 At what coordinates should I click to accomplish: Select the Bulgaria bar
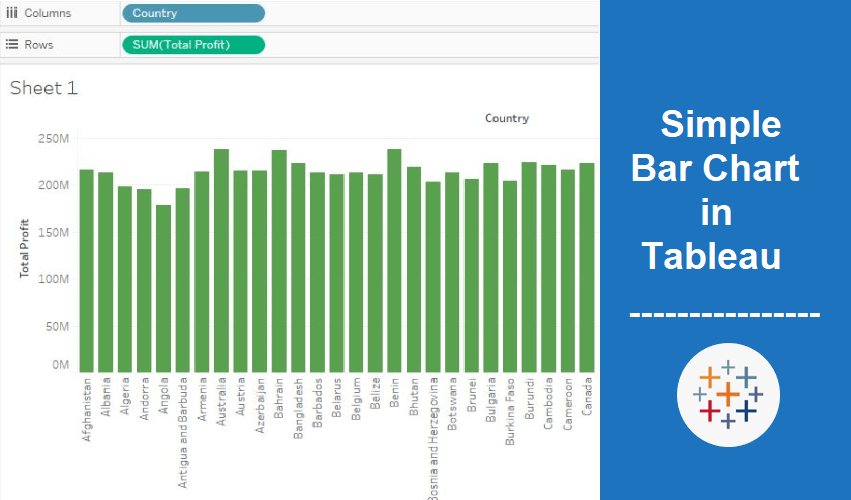pyautogui.click(x=491, y=268)
